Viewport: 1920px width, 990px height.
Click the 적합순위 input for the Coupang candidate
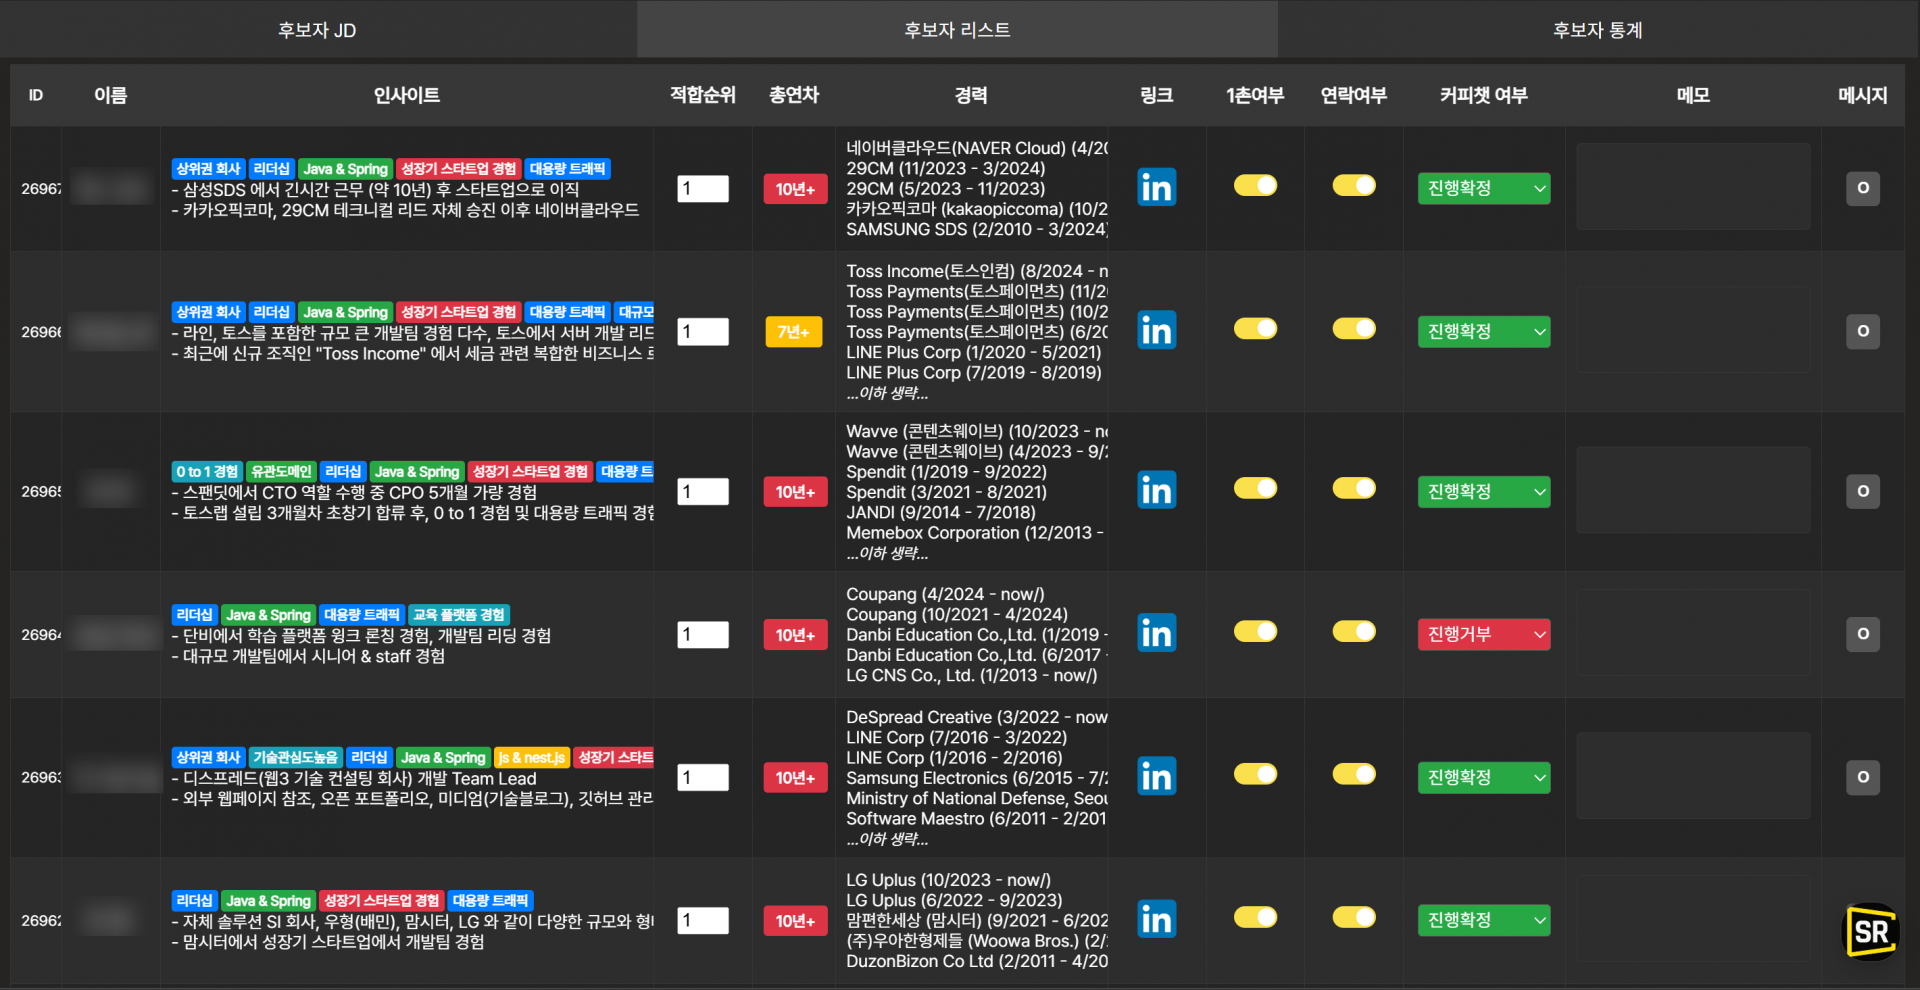tap(703, 634)
